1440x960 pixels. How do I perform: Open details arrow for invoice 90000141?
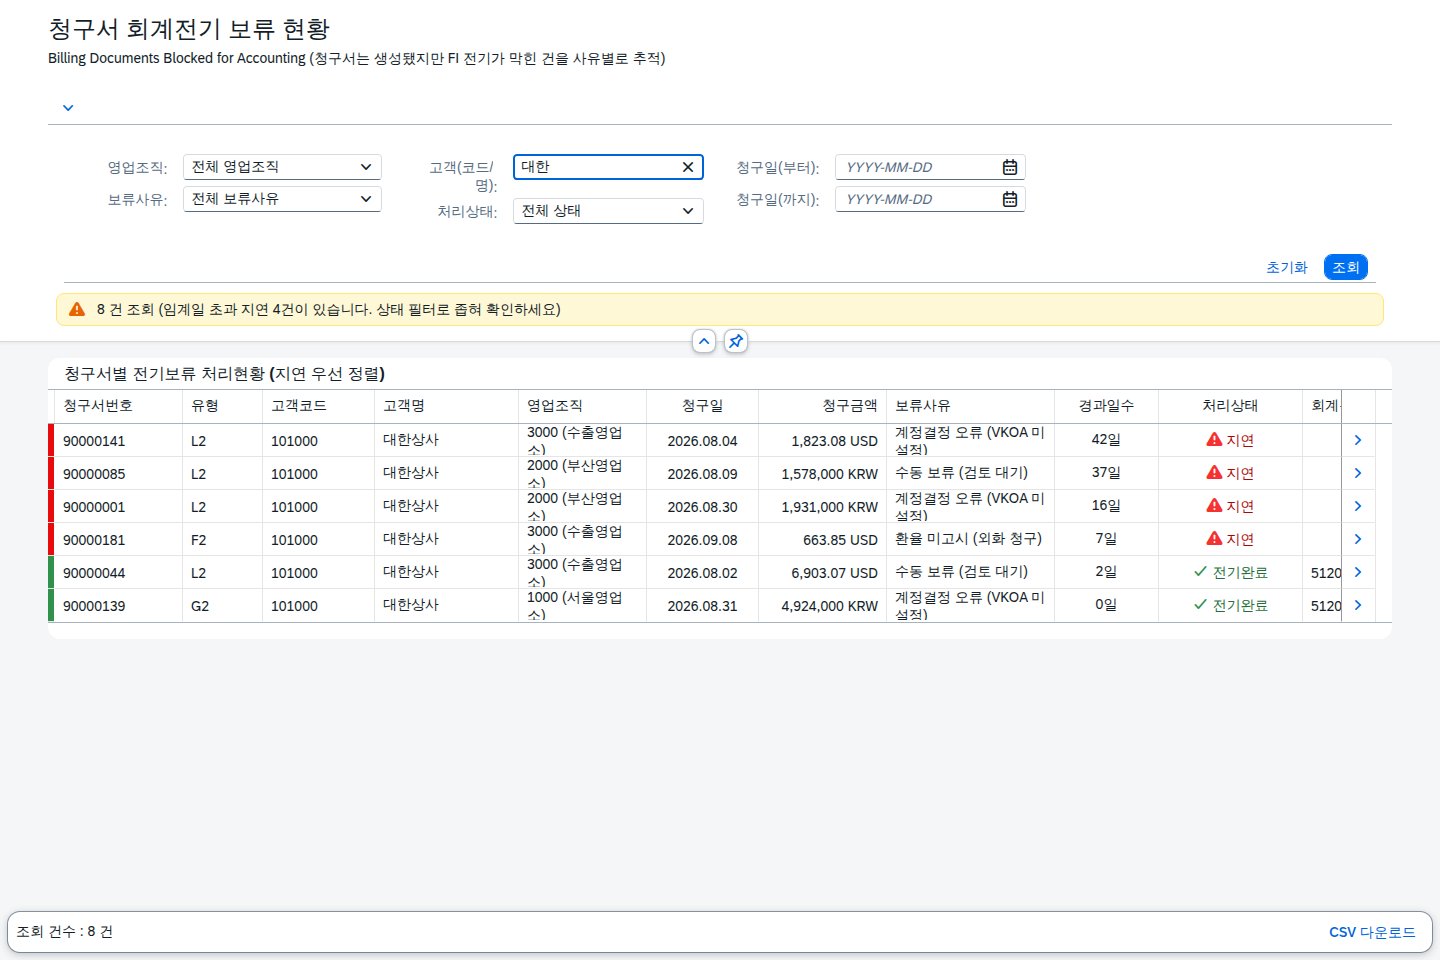(1358, 440)
